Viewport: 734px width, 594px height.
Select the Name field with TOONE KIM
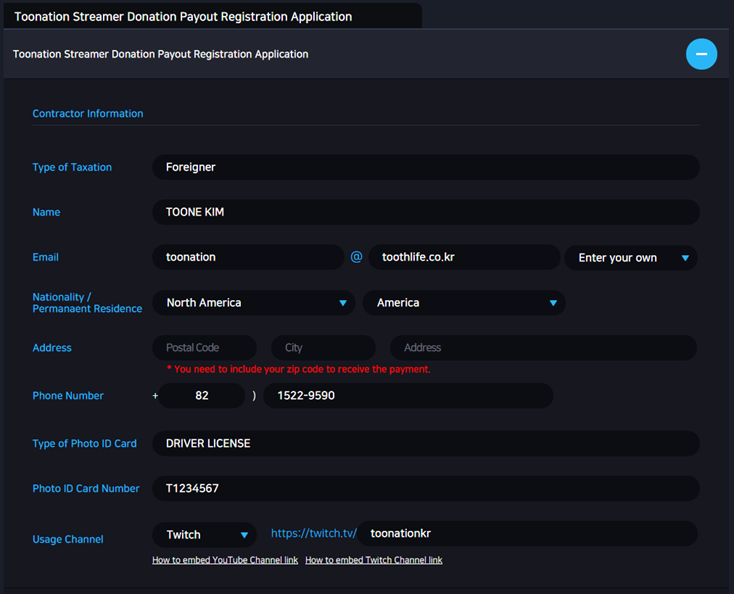click(426, 212)
